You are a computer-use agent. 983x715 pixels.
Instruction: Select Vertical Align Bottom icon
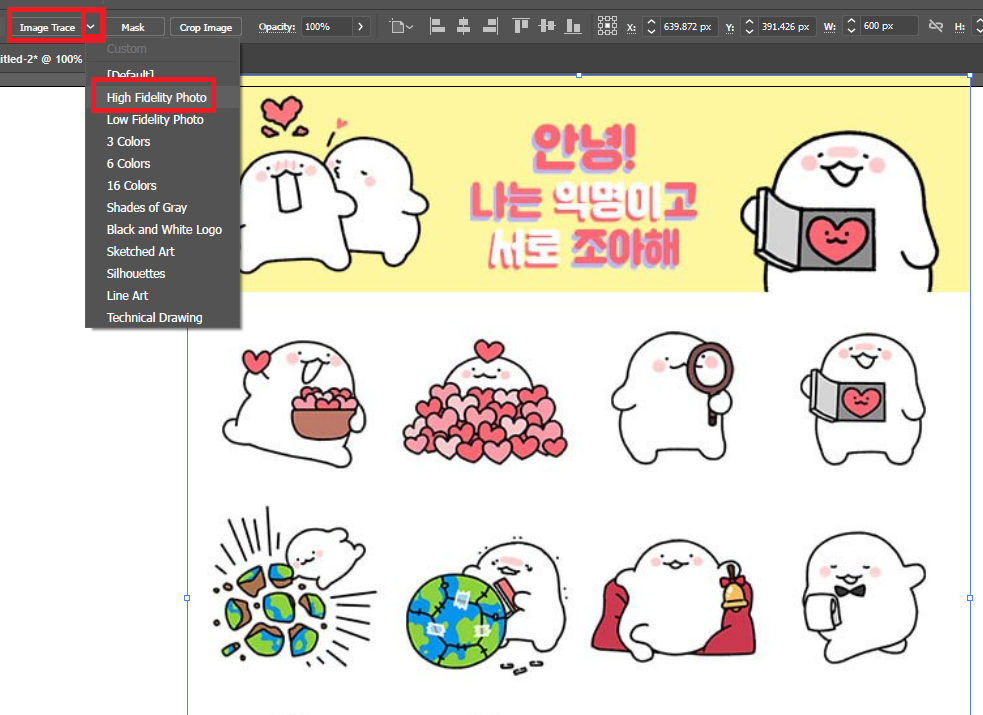(573, 26)
